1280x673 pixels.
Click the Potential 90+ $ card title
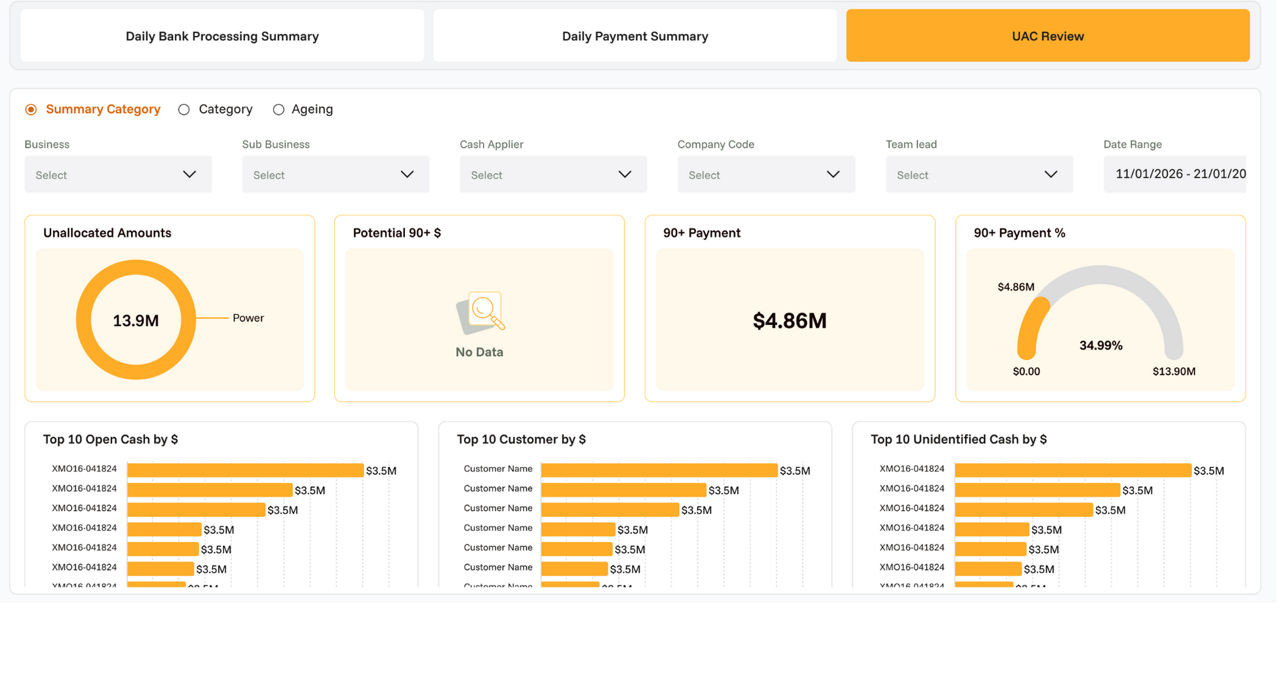(x=397, y=233)
